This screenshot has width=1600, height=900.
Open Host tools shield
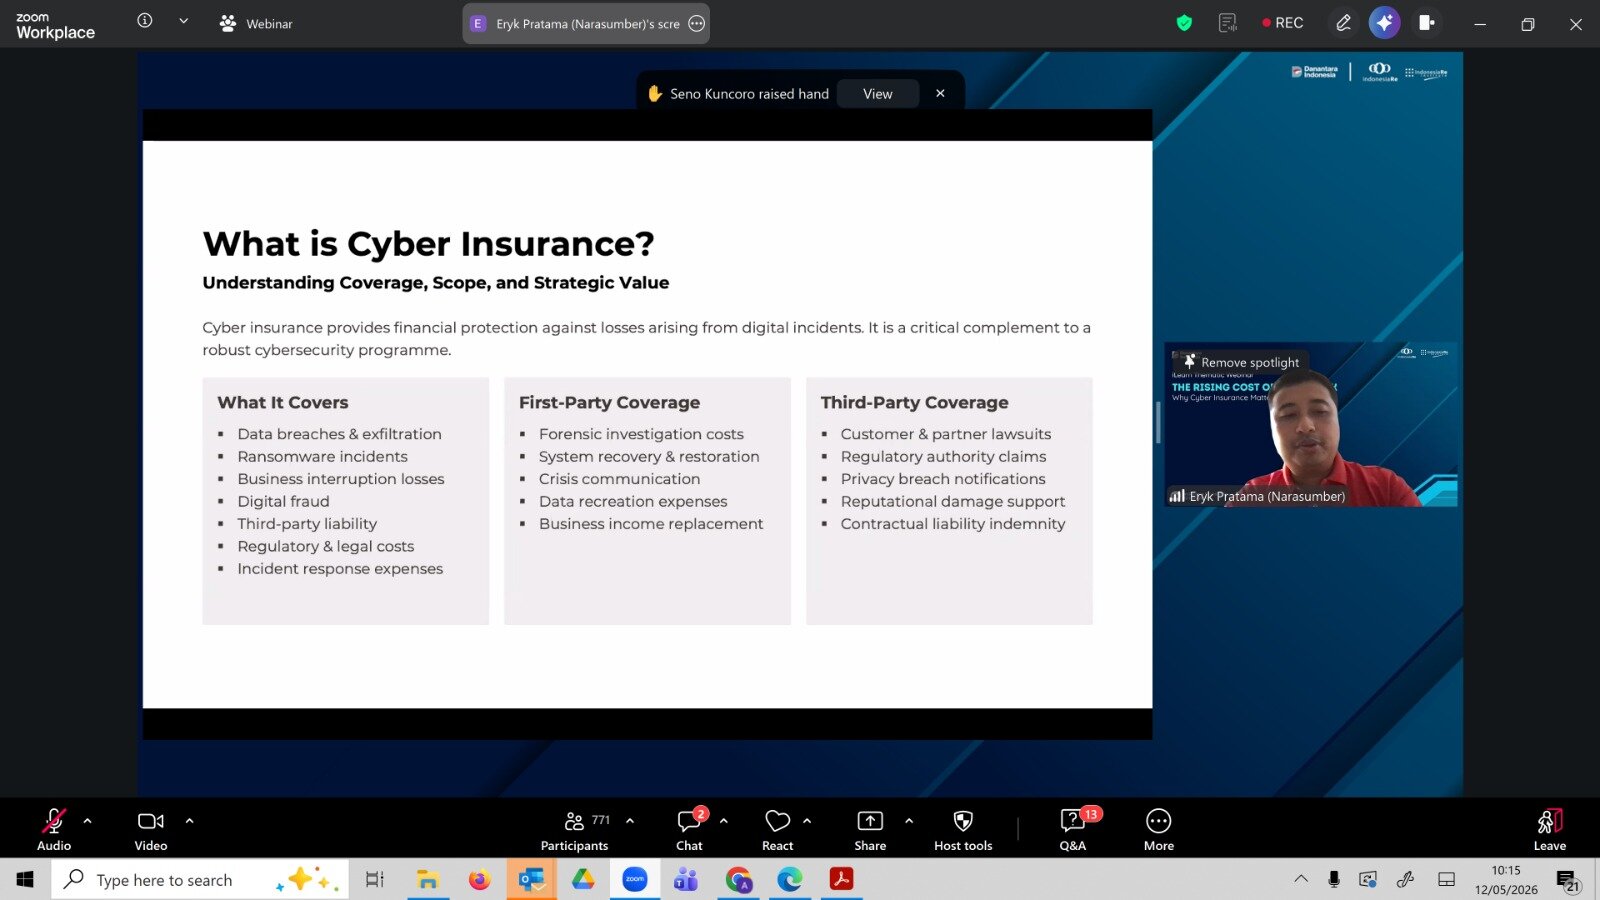(963, 829)
